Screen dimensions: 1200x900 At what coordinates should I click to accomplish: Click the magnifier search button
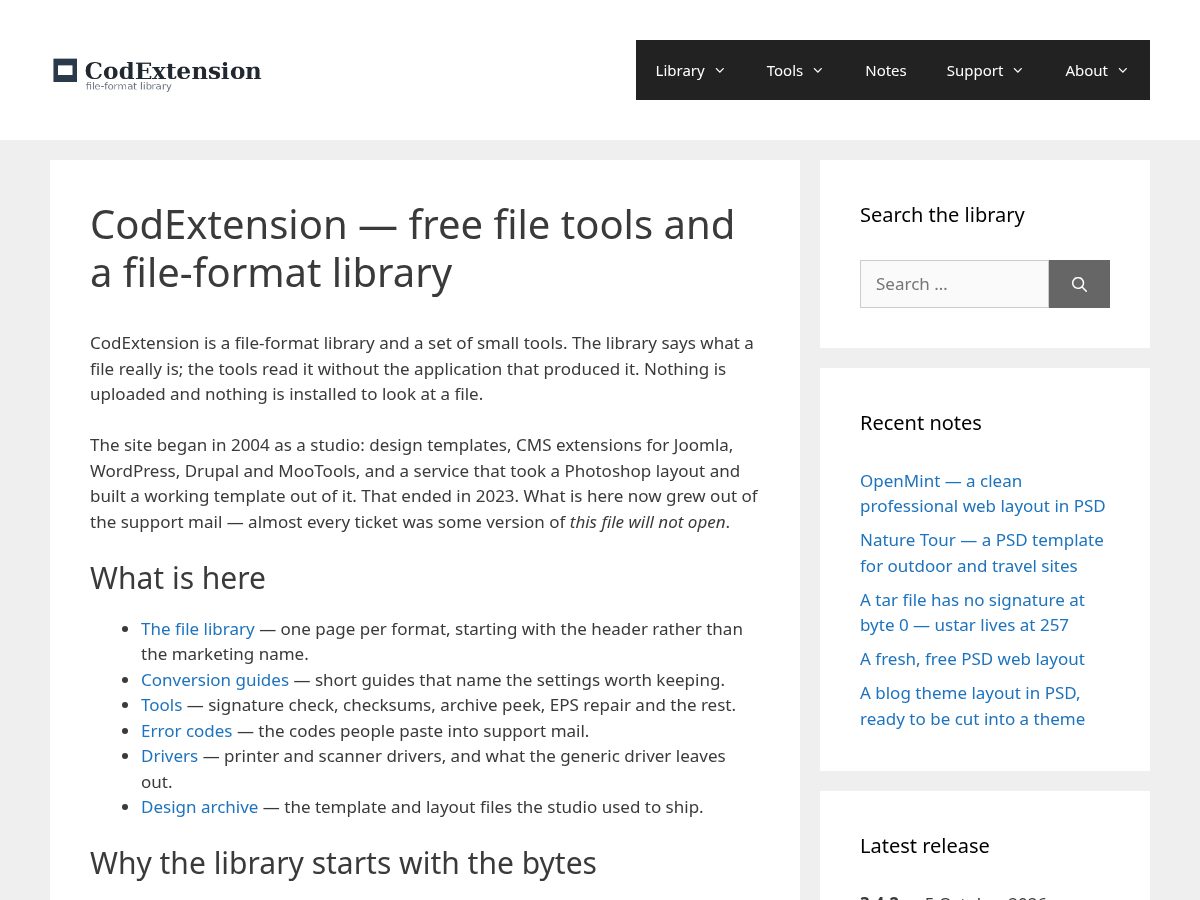pyautogui.click(x=1079, y=284)
